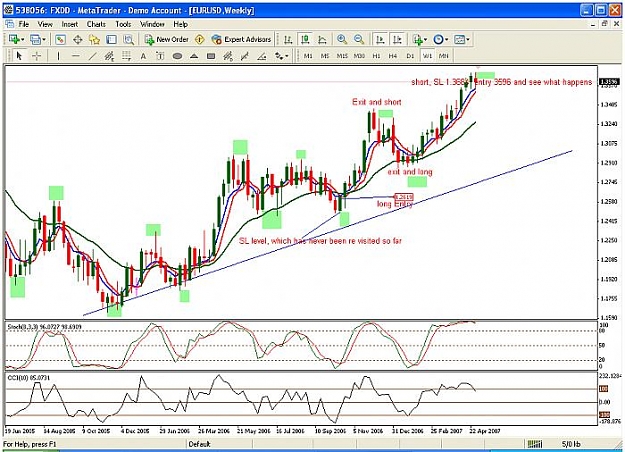Select the M1 timeframe

308,56
